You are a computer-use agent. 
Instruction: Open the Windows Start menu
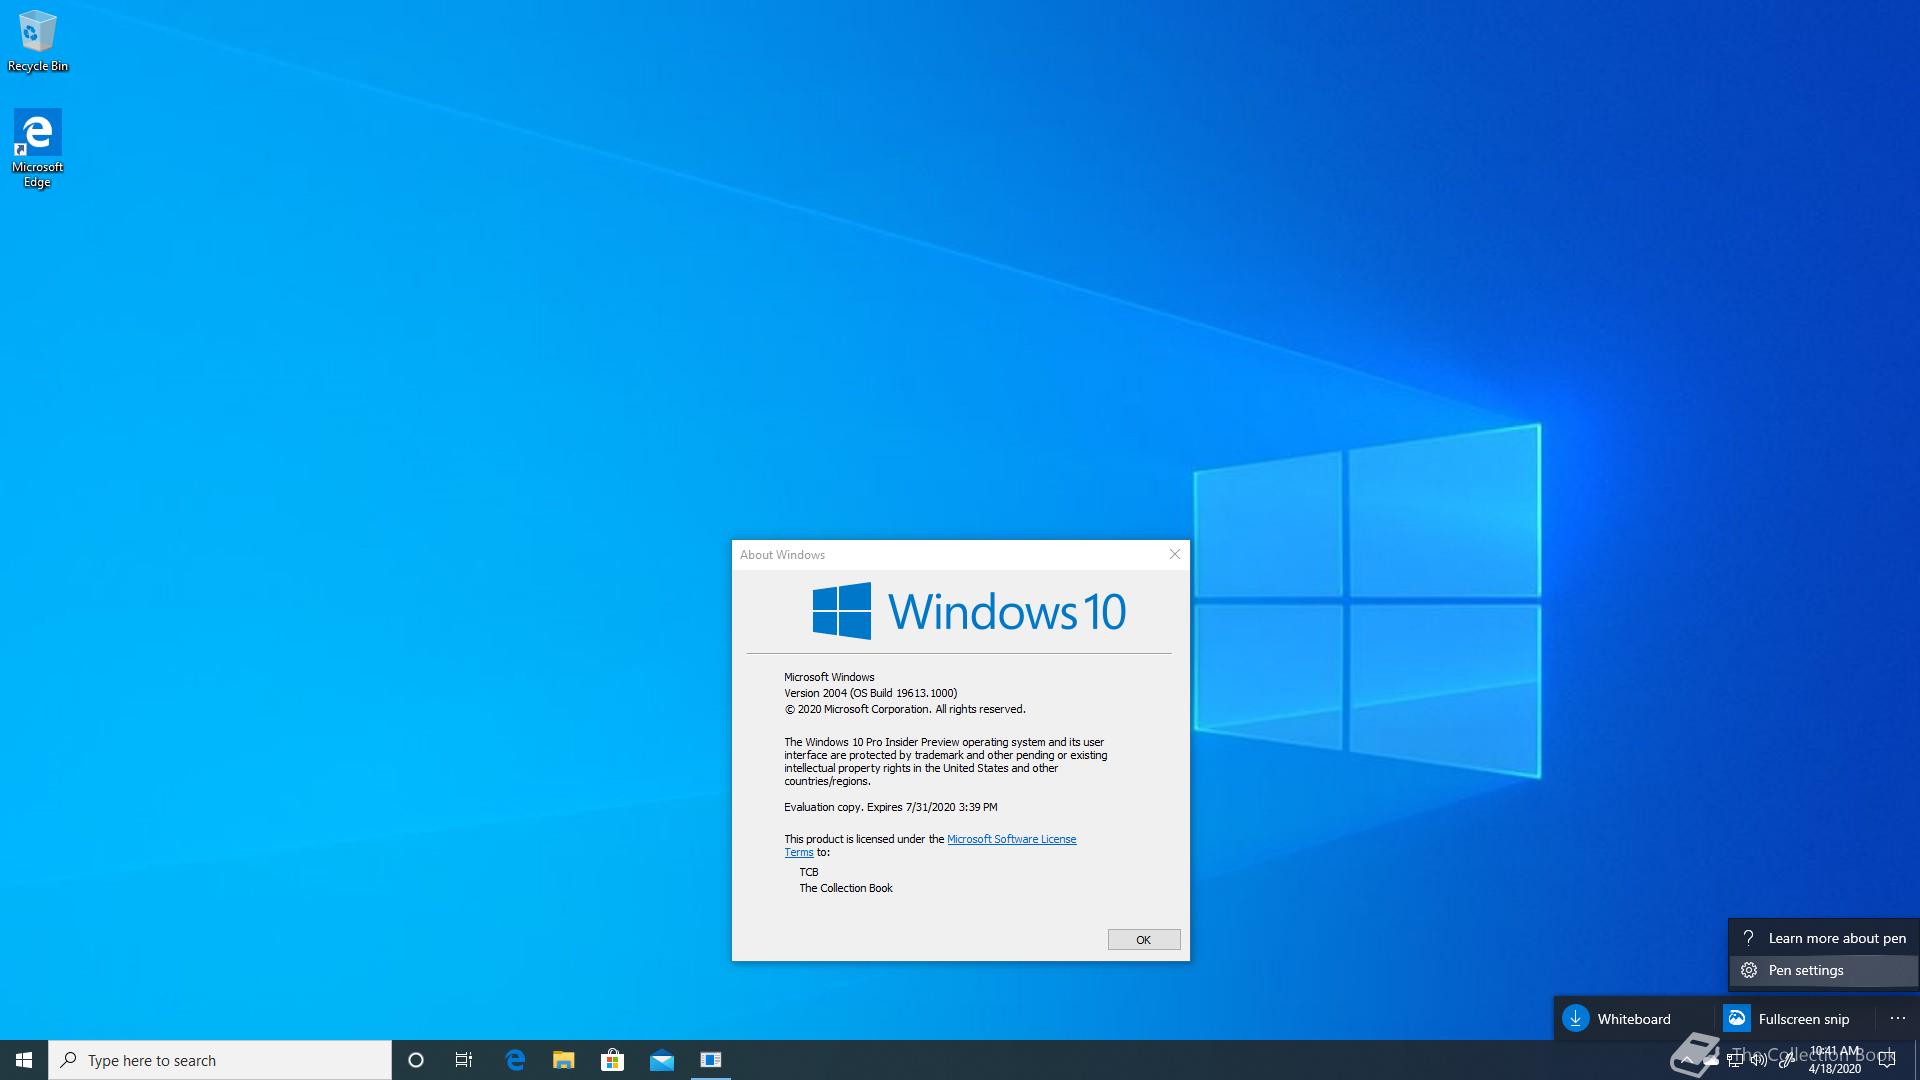coord(24,1060)
